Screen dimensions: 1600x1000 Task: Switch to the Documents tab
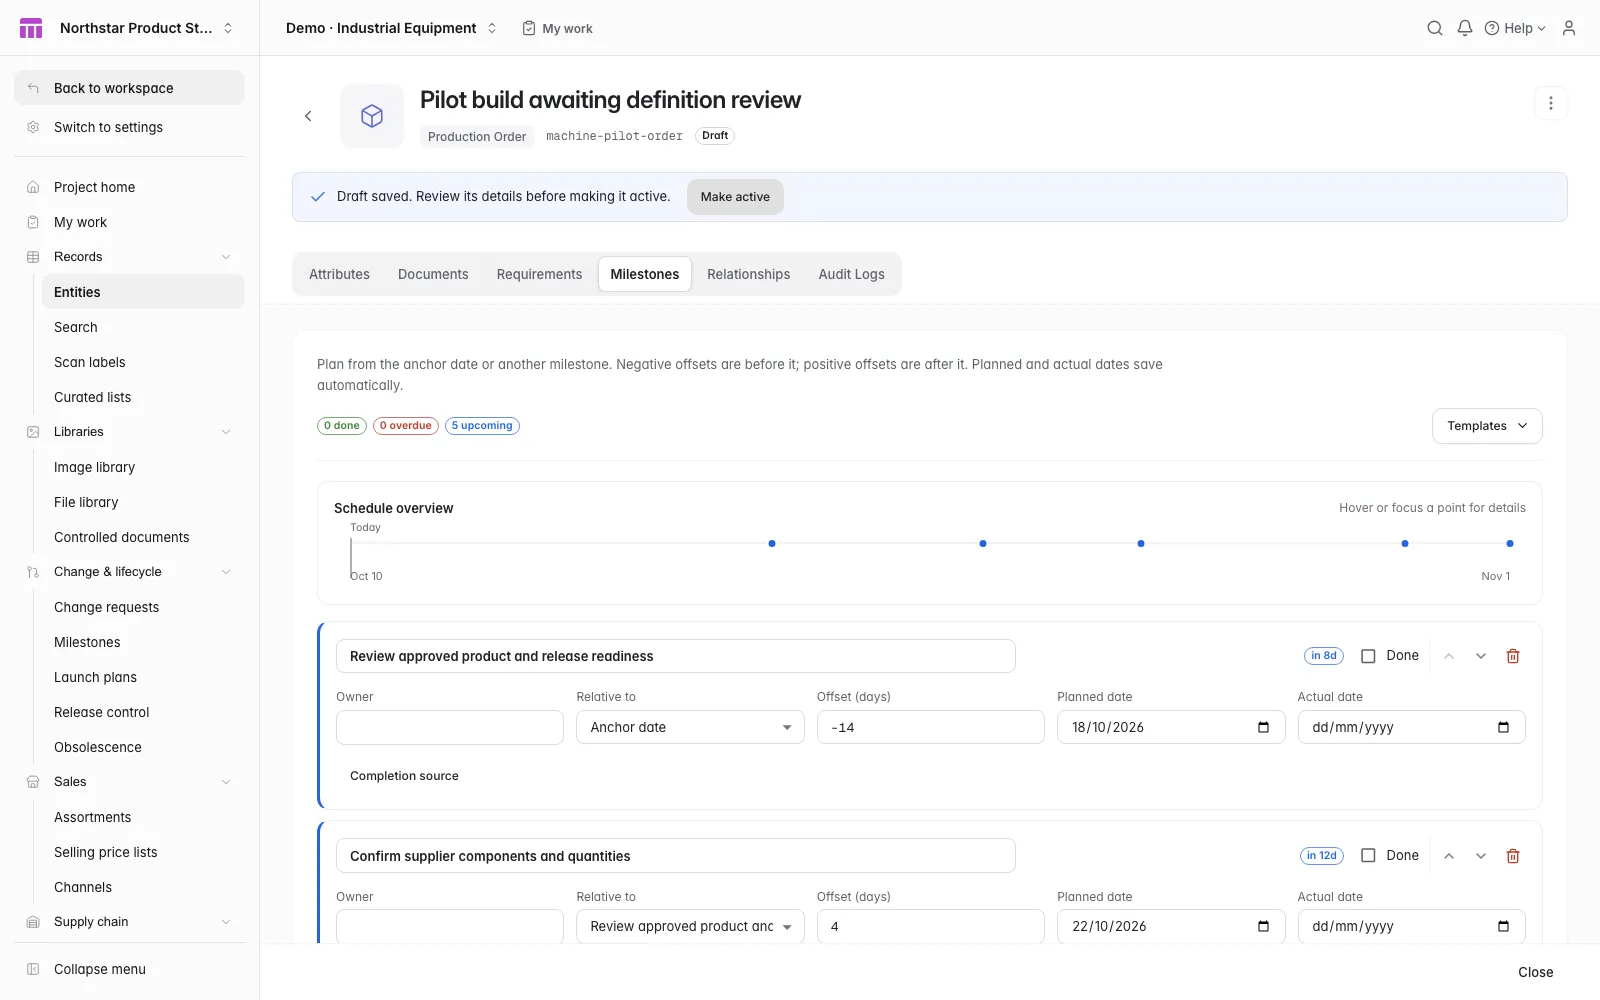pyautogui.click(x=433, y=274)
